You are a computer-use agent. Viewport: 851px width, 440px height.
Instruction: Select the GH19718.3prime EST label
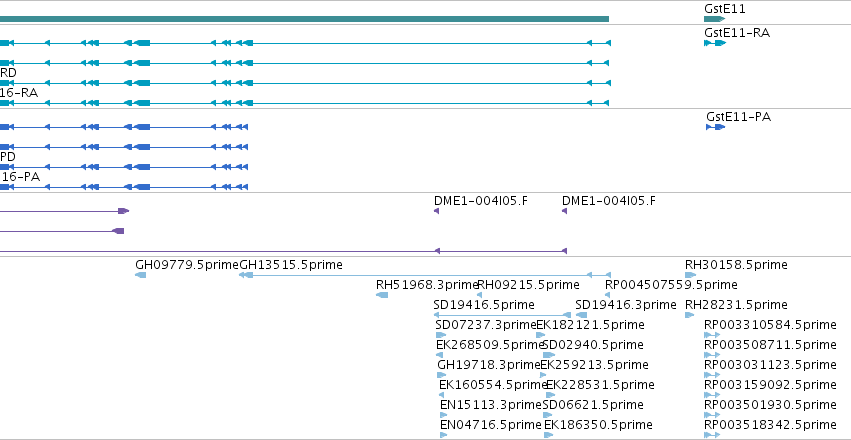tap(488, 365)
